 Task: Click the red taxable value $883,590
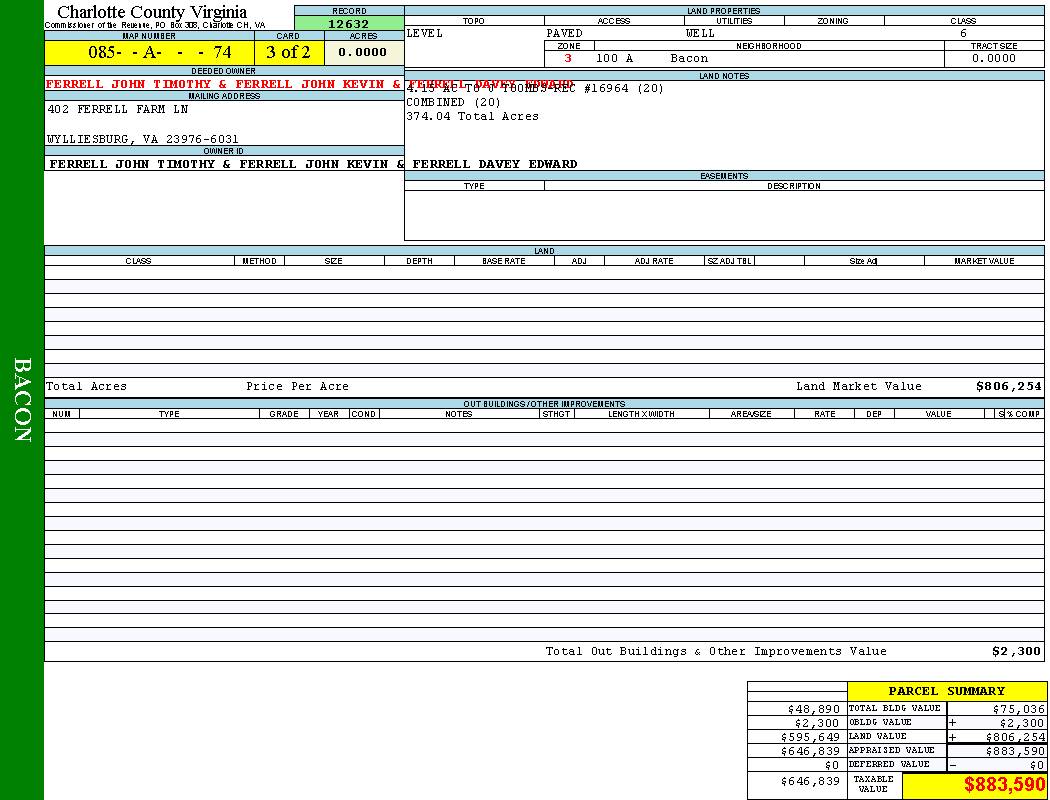(x=1004, y=785)
